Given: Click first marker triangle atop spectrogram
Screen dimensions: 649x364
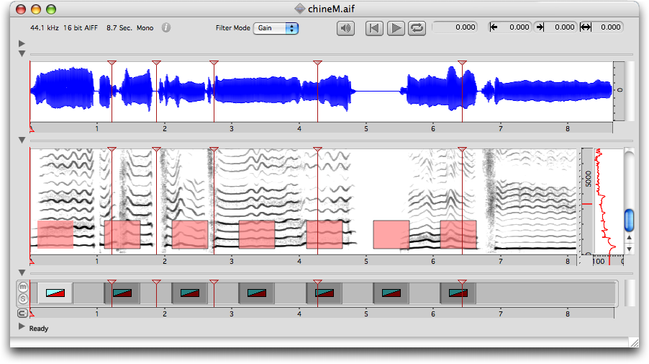Looking at the screenshot, I should tap(112, 149).
